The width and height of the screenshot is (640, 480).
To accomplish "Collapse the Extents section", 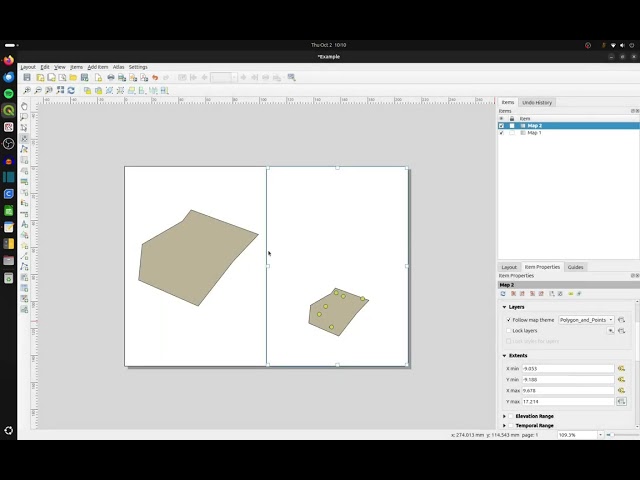I will [504, 356].
